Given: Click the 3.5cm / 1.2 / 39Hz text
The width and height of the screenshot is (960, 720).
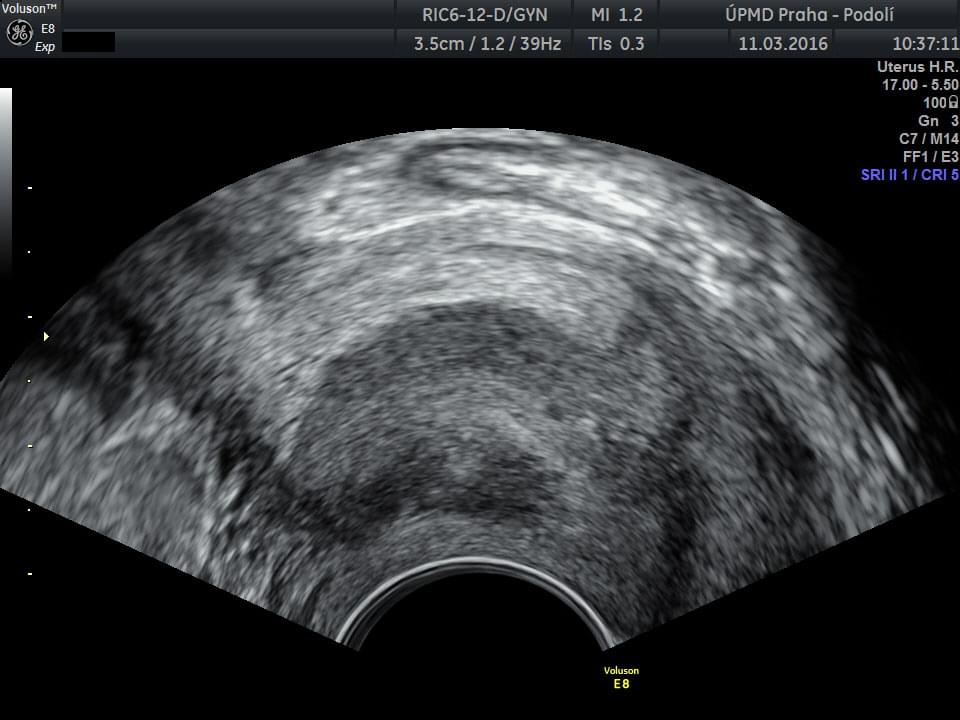Looking at the screenshot, I should (487, 43).
